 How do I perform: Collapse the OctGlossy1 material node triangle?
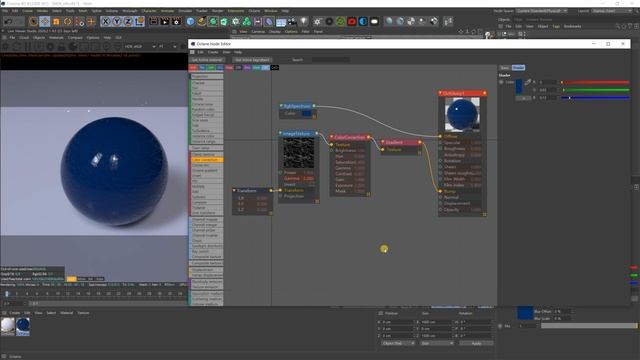[440, 93]
